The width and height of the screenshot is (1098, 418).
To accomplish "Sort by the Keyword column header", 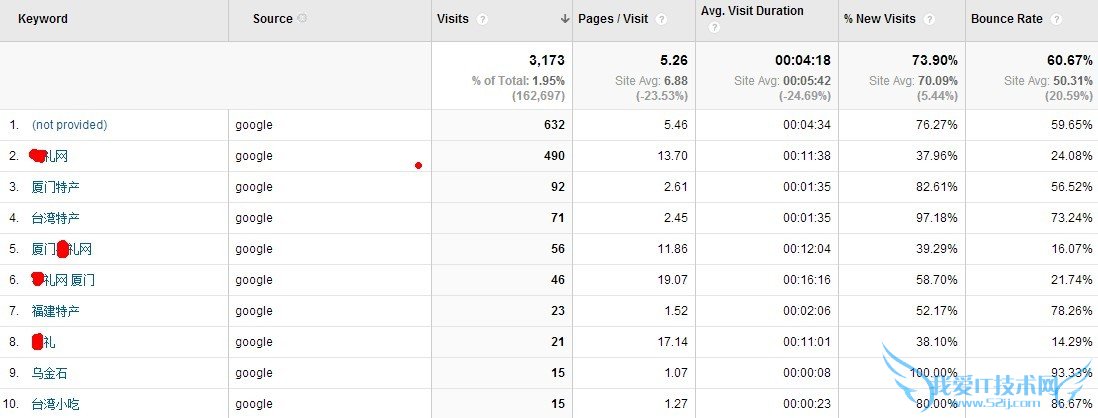I will [x=43, y=19].
